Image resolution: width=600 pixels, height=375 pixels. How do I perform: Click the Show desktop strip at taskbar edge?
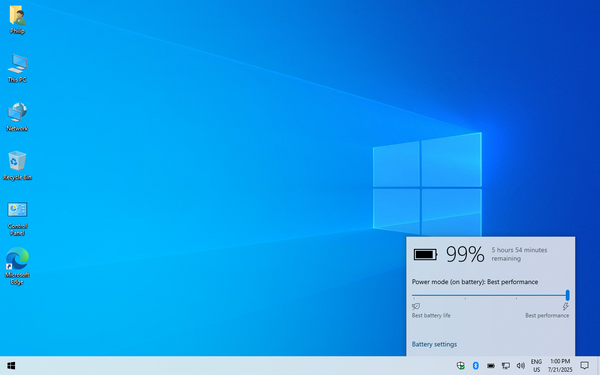(x=598, y=366)
